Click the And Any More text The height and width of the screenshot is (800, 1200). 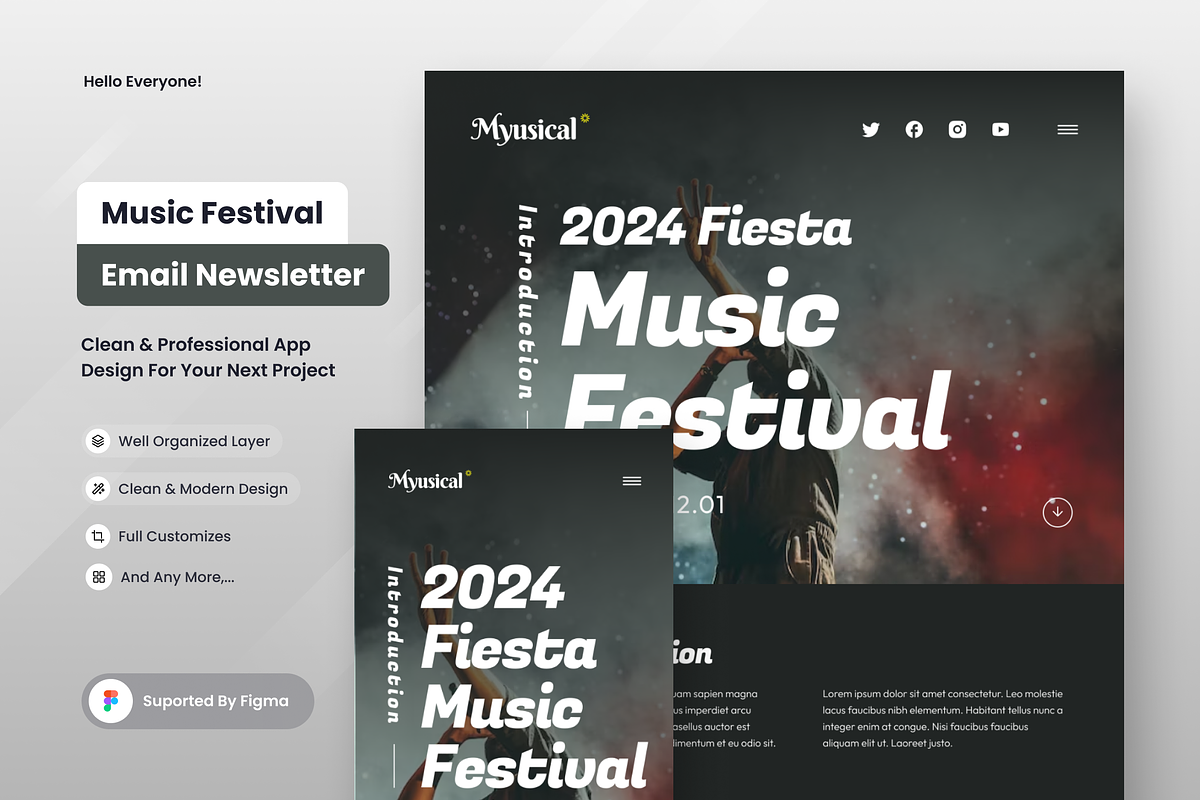[177, 577]
